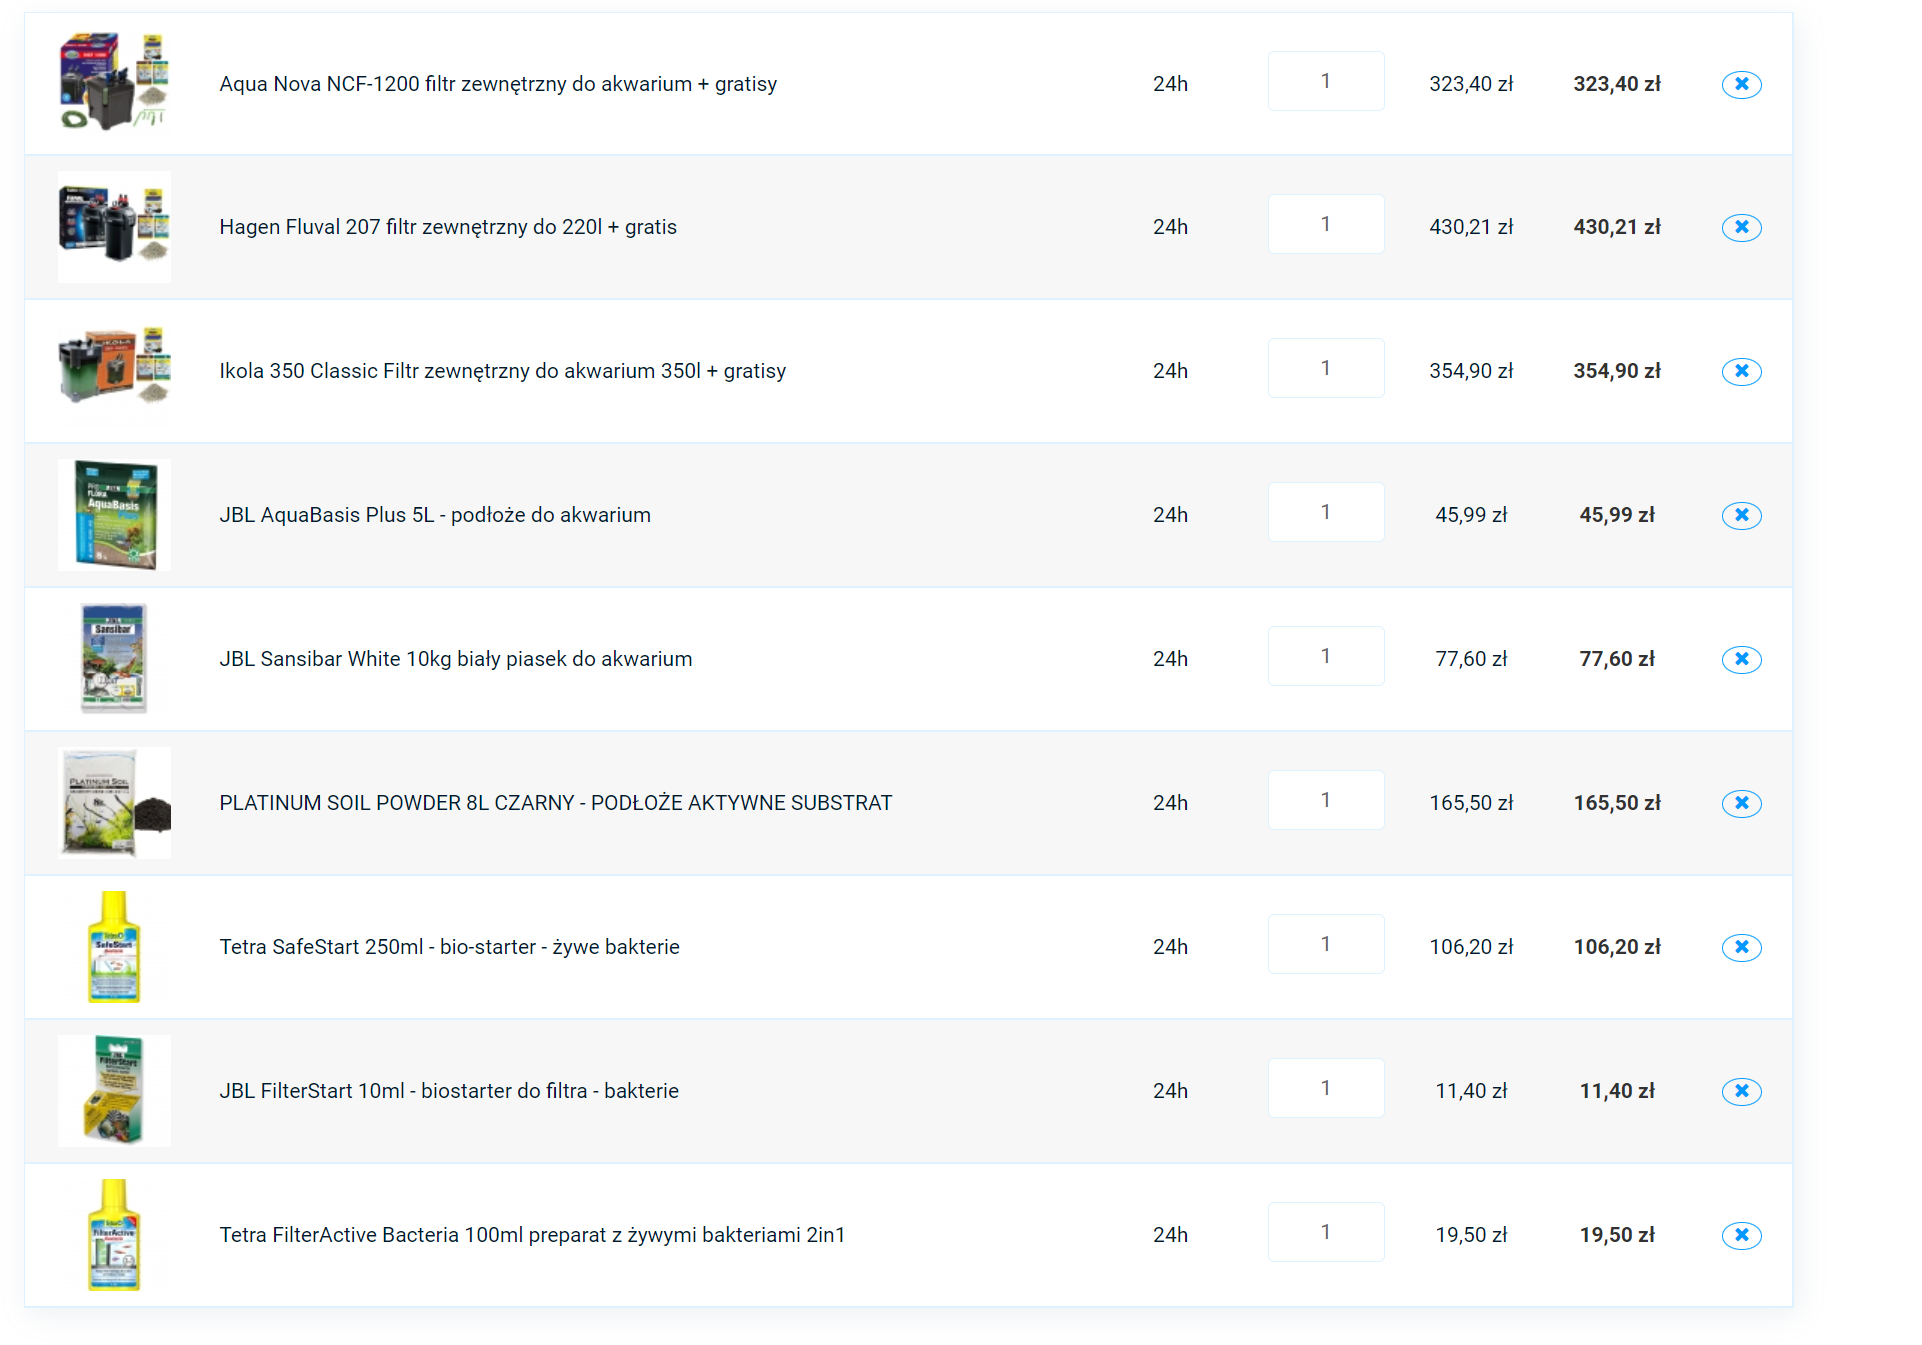This screenshot has height=1345, width=1922.
Task: Click the quantity field for Aqua Nova NCF-1200
Action: pyautogui.click(x=1326, y=81)
